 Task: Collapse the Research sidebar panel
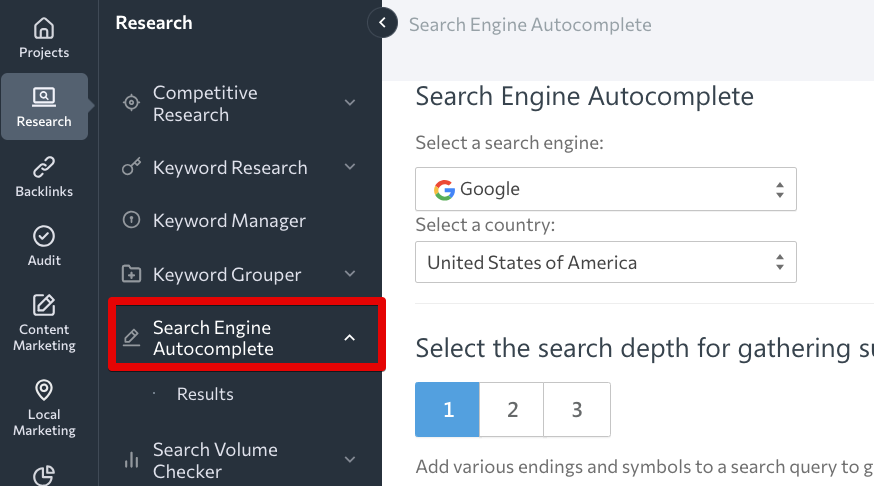[x=382, y=23]
